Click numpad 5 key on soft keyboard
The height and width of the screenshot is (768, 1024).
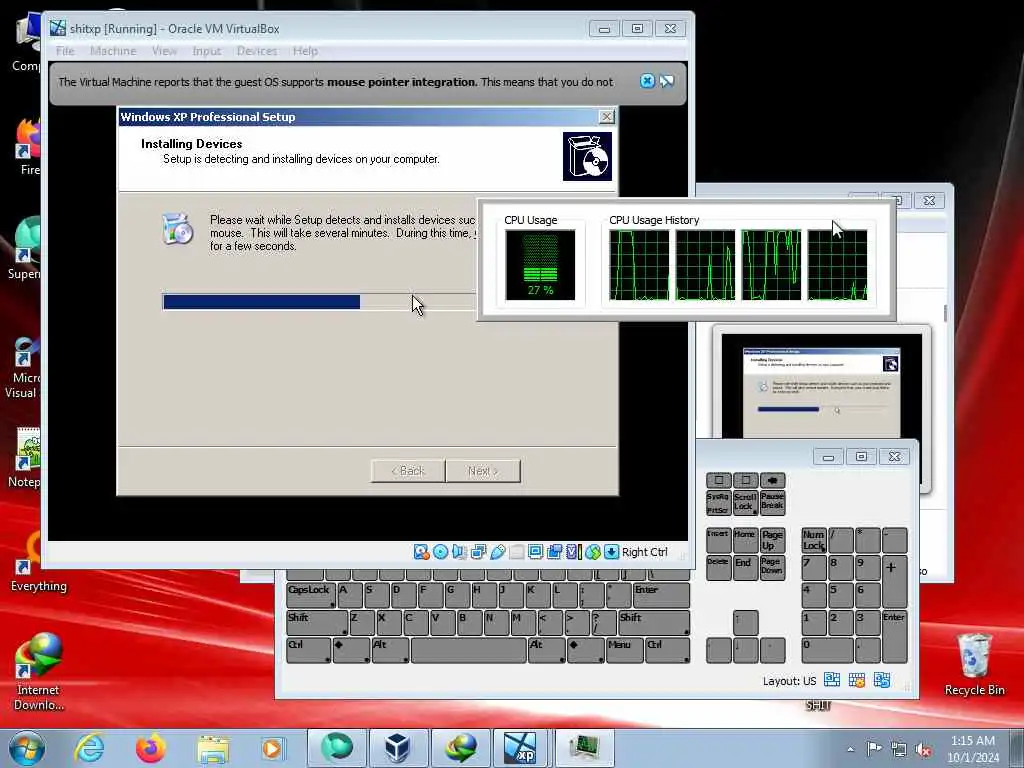840,595
